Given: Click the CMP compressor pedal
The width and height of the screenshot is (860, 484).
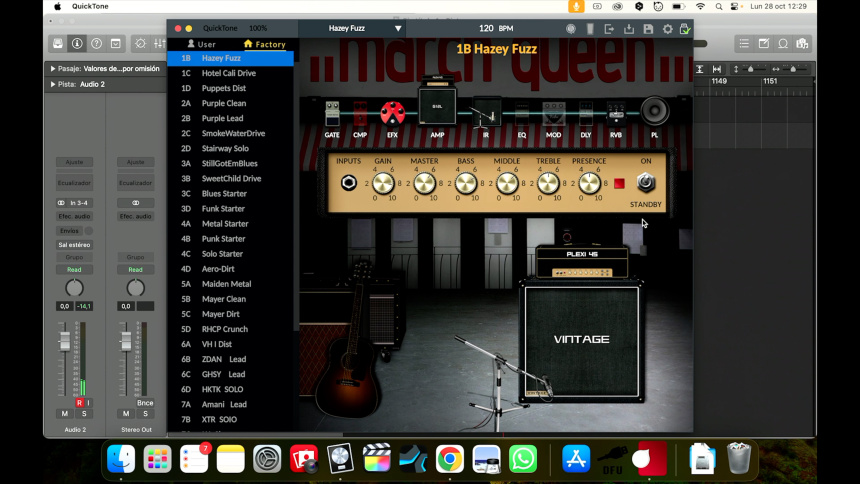Looking at the screenshot, I should 360,113.
